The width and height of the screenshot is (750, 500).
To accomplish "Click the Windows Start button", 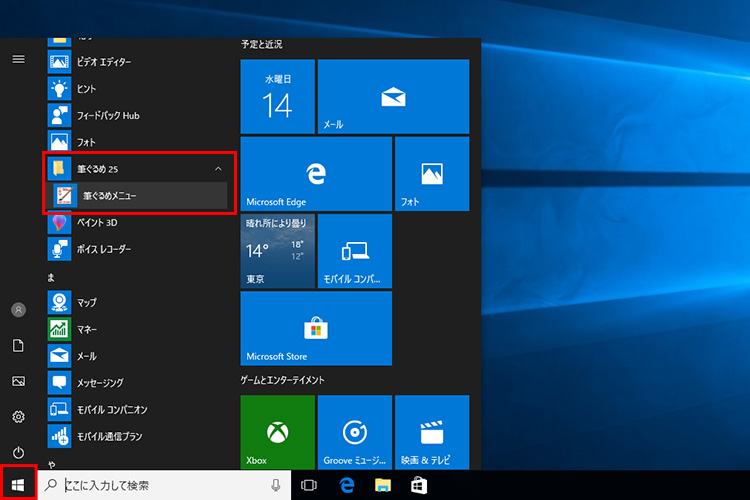I will point(18,485).
